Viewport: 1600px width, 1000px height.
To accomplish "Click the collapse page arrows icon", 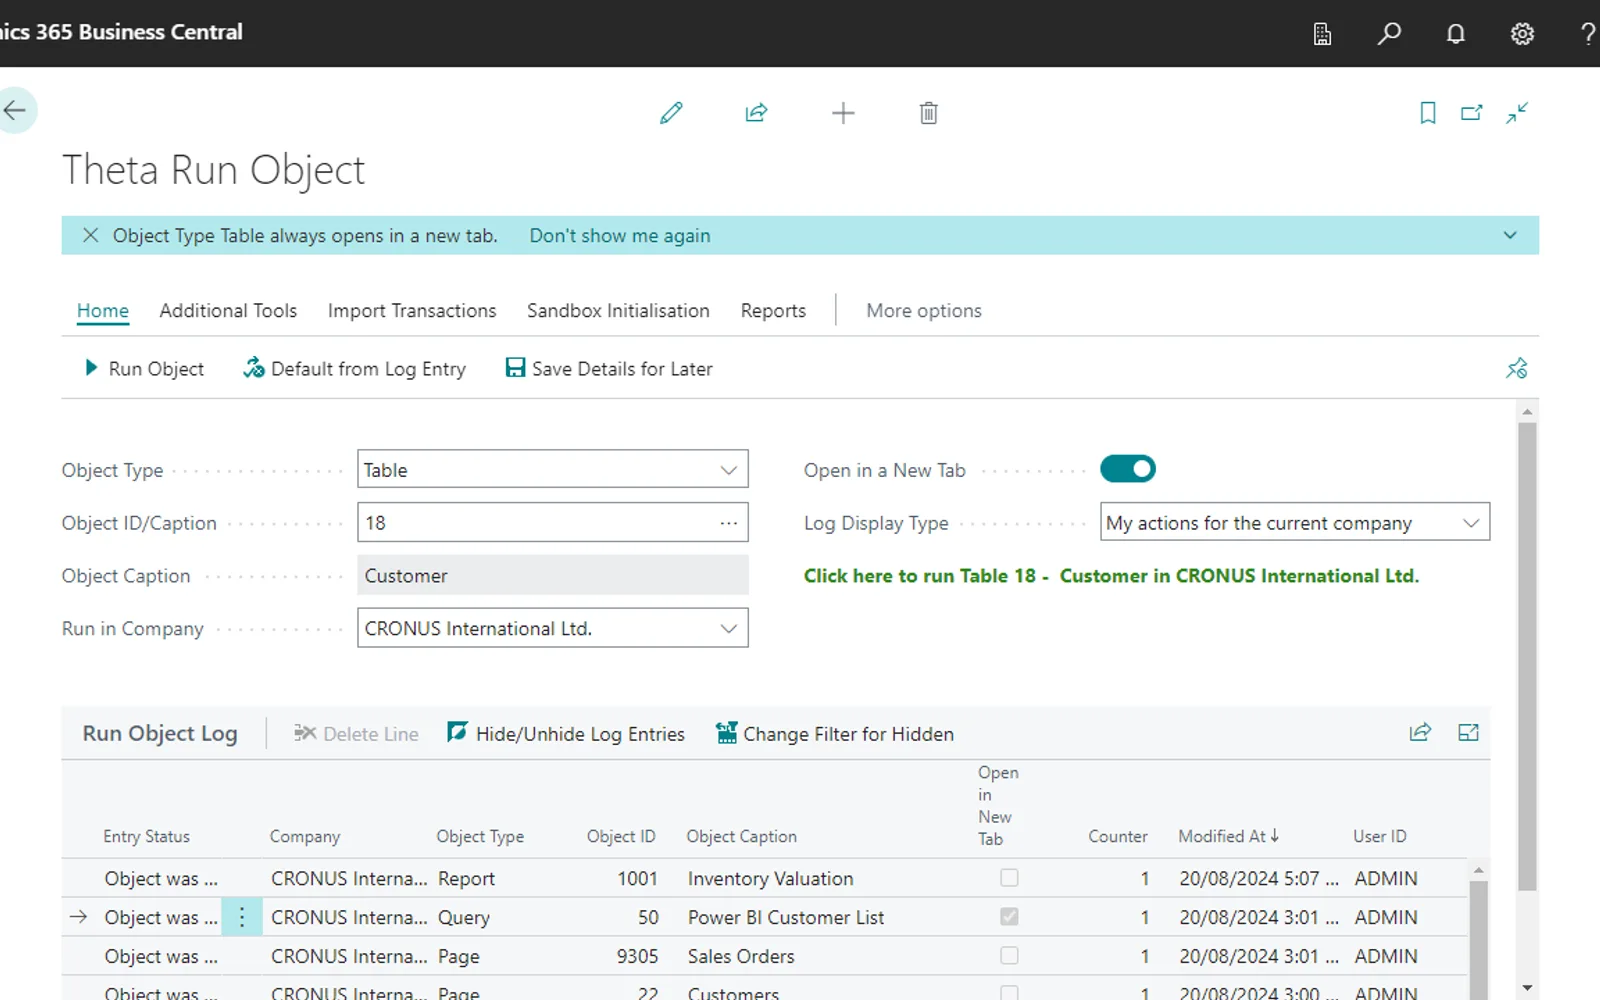I will [1517, 113].
